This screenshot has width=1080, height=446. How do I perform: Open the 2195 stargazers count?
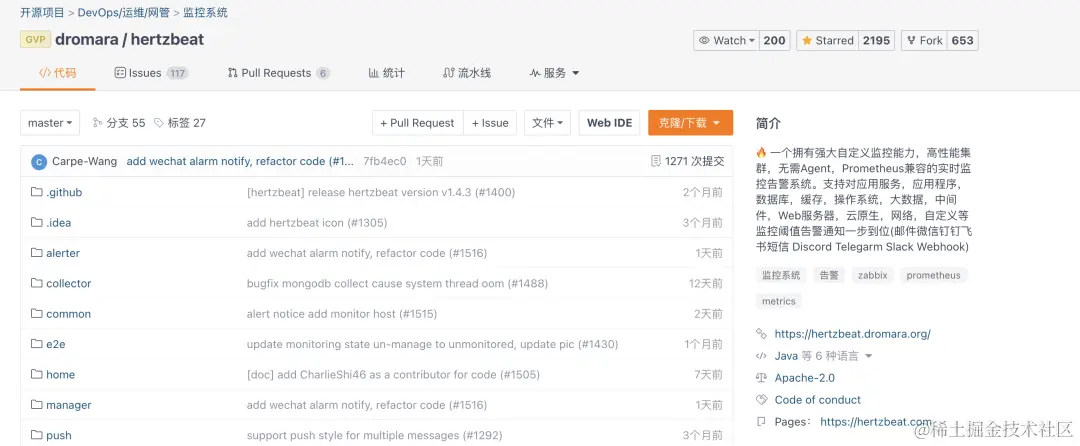tap(876, 41)
